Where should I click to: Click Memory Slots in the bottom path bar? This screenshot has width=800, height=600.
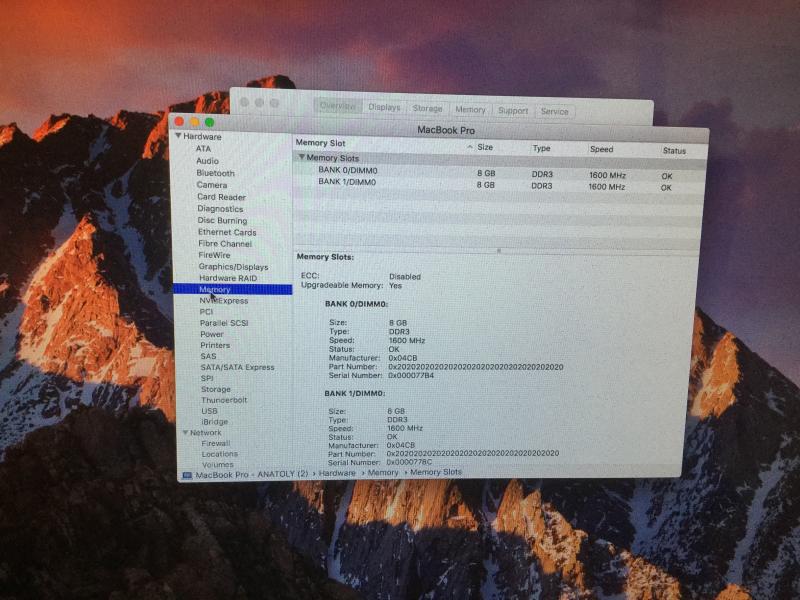436,472
